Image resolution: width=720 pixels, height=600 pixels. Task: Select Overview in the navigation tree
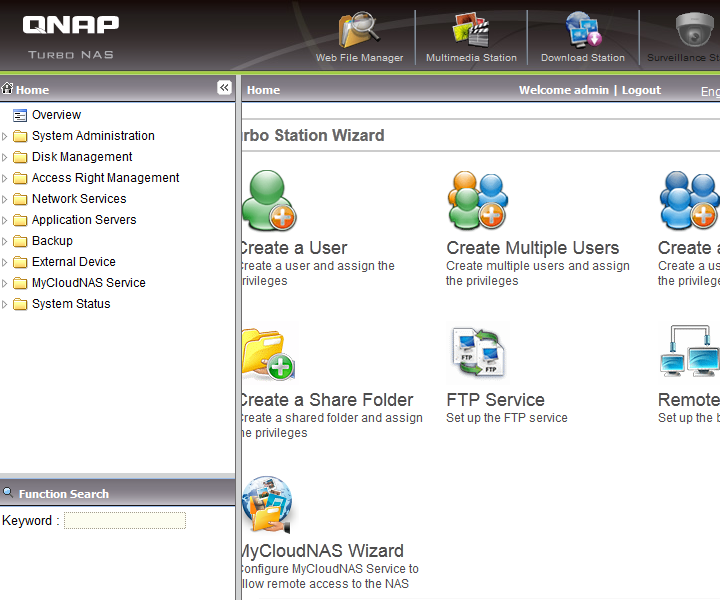tap(56, 115)
